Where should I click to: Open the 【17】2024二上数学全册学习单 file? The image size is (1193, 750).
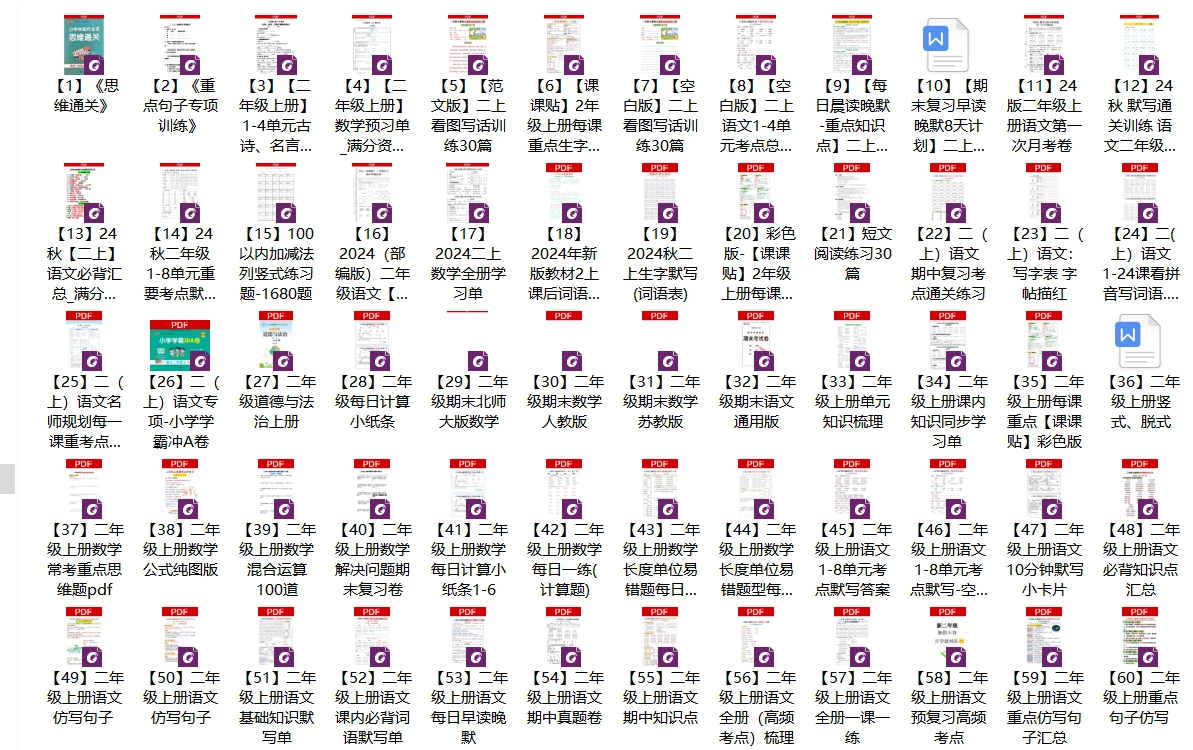(x=469, y=192)
